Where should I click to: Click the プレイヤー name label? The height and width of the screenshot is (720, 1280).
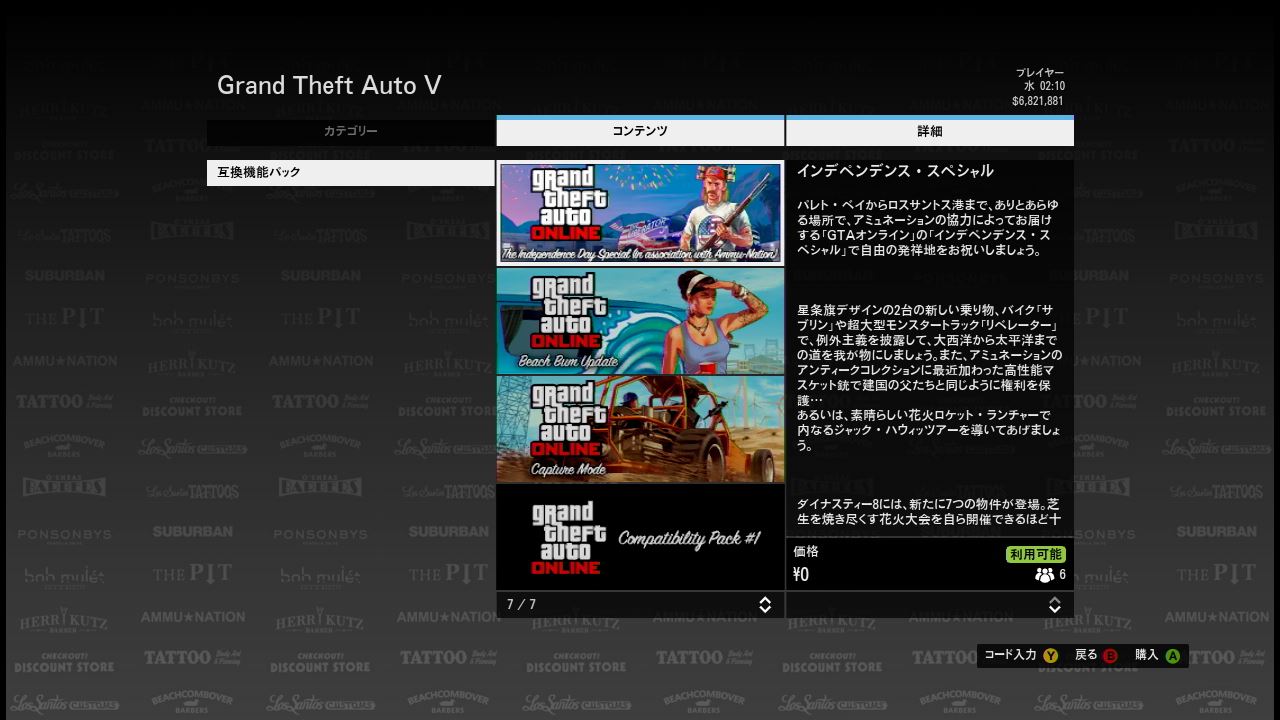click(1040, 73)
